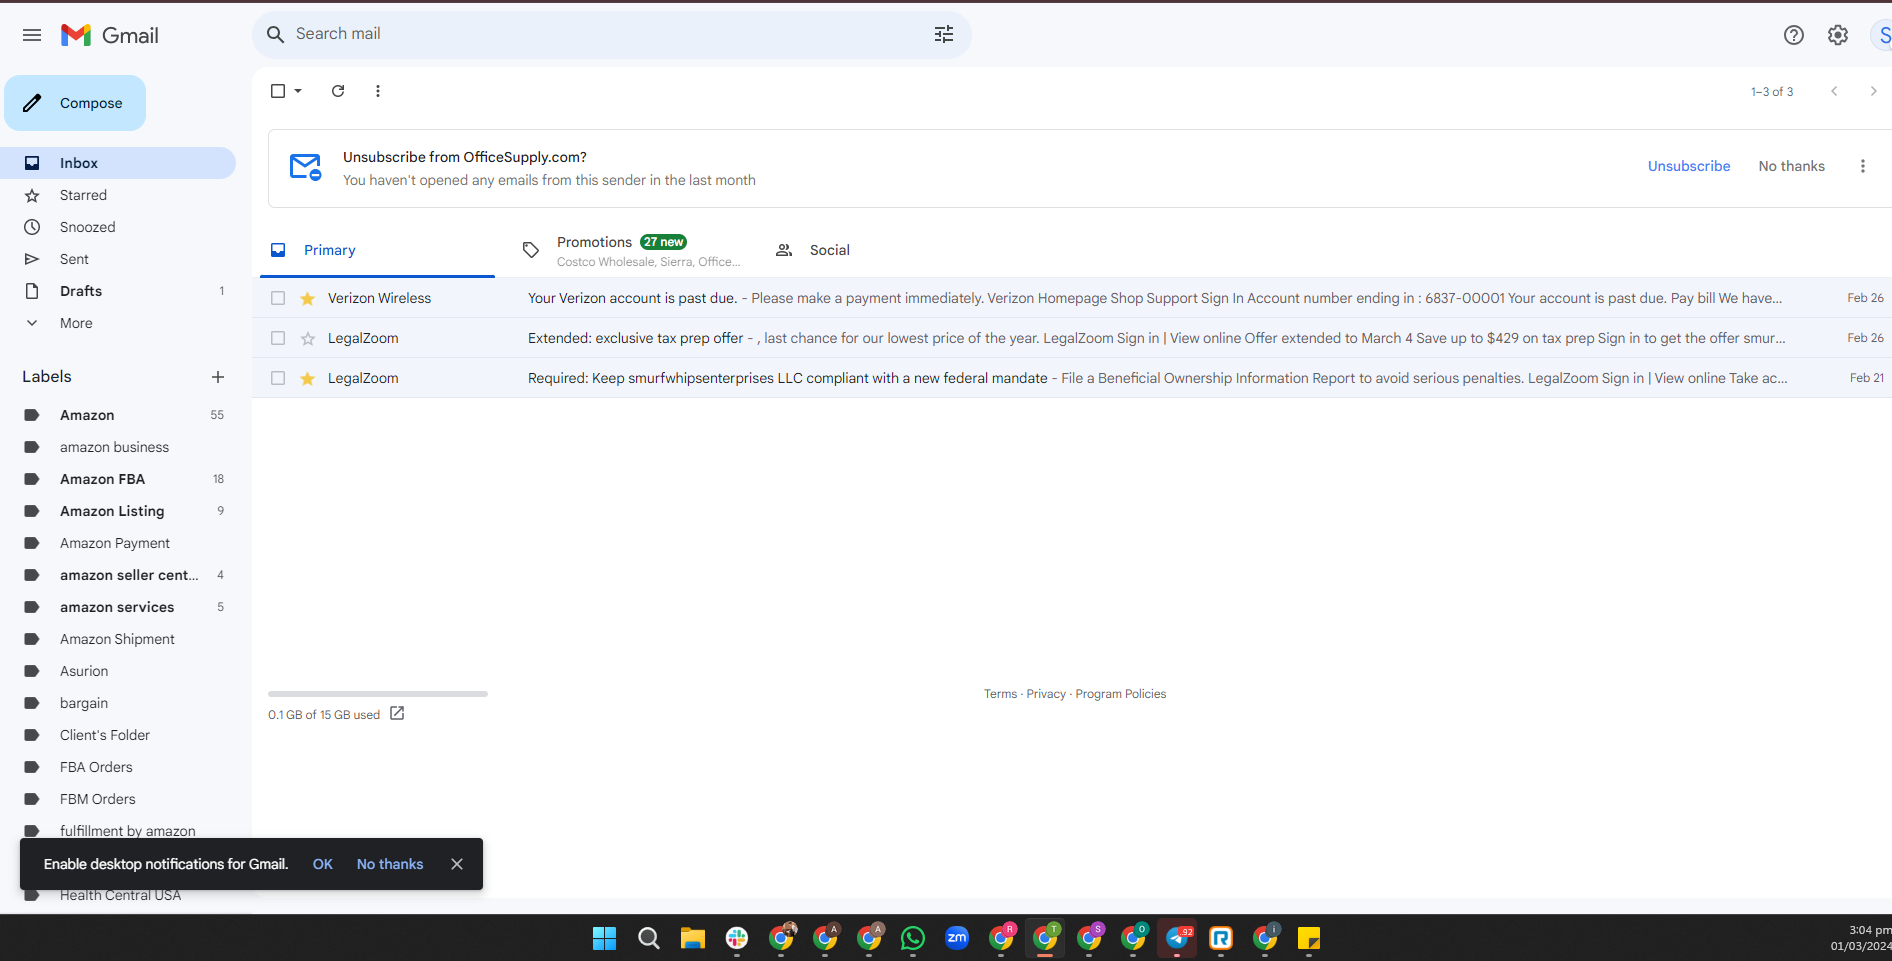Open Telegram from taskbar
Viewport: 1892px width, 961px height.
(x=1178, y=938)
